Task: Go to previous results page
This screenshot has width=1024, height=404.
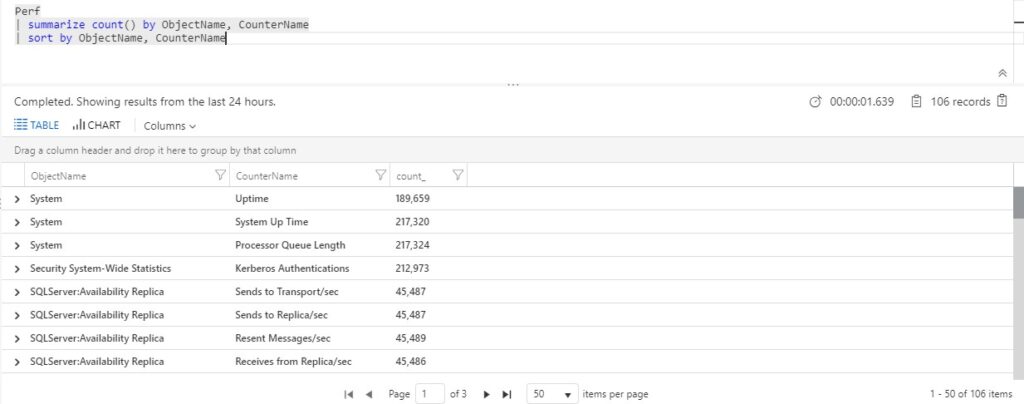Action: [x=369, y=394]
